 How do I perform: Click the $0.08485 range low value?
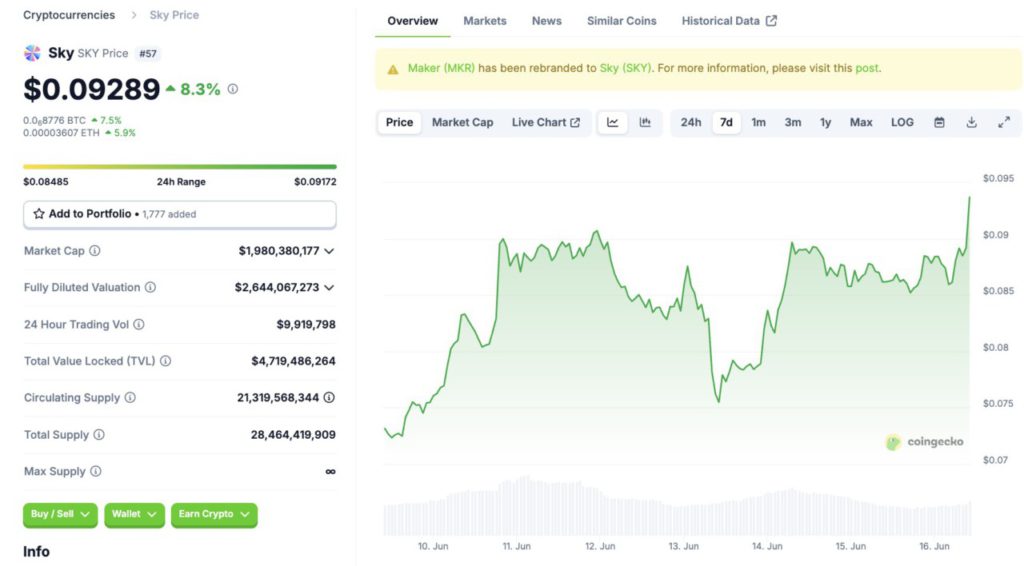tap(46, 181)
